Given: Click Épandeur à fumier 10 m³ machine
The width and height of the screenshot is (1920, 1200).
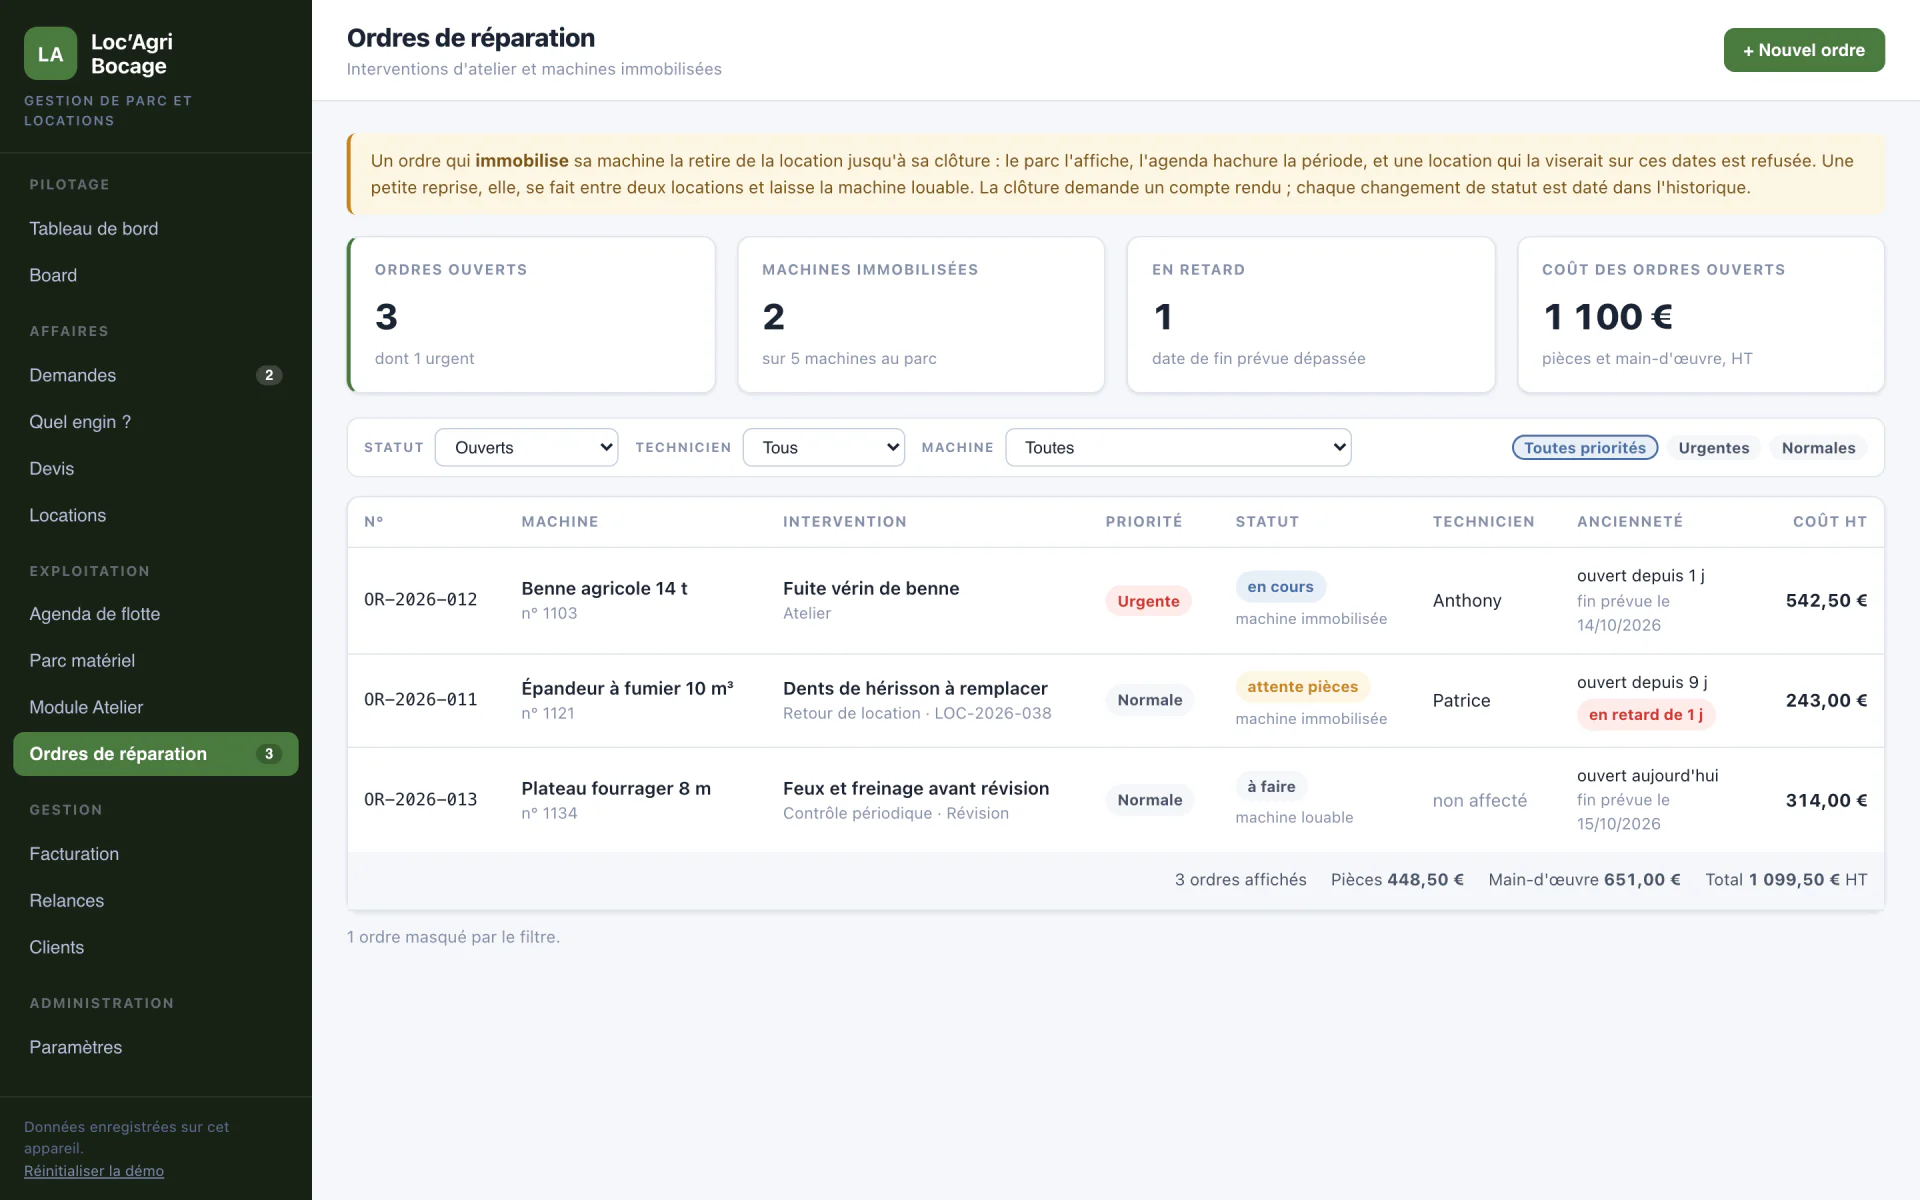Looking at the screenshot, I should [x=627, y=688].
